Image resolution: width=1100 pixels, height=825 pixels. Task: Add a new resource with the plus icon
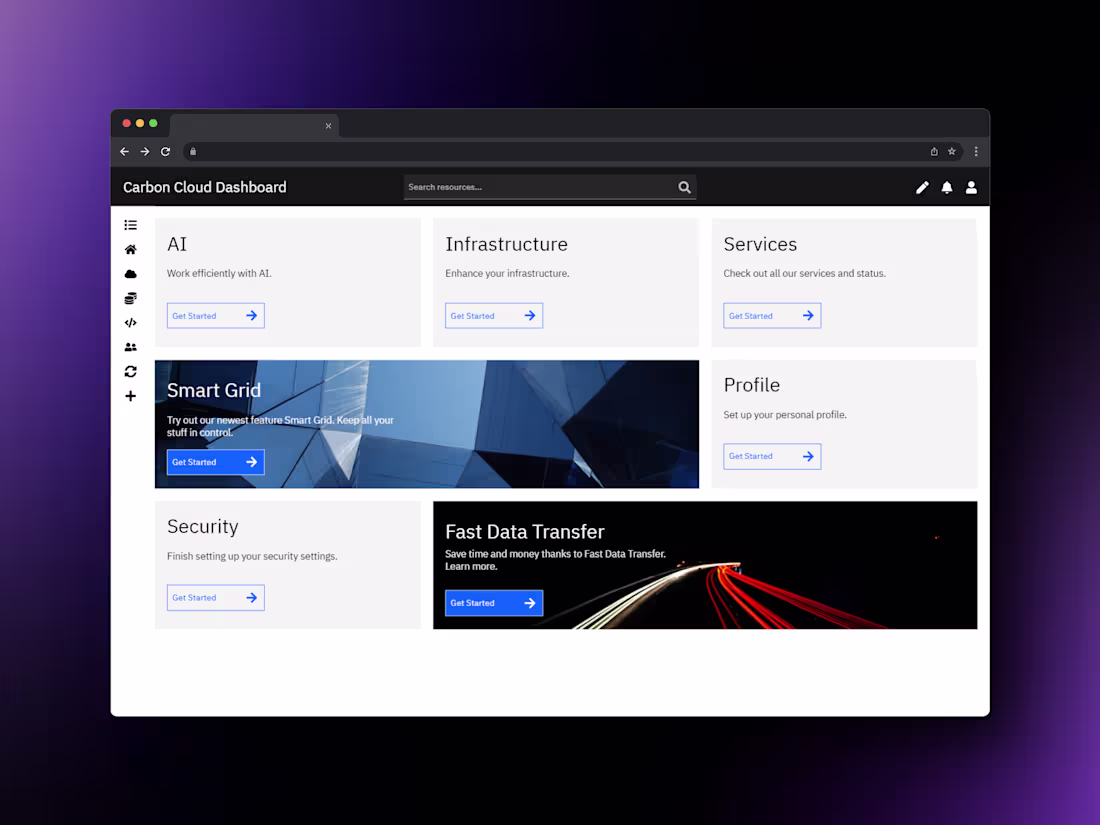pos(130,396)
